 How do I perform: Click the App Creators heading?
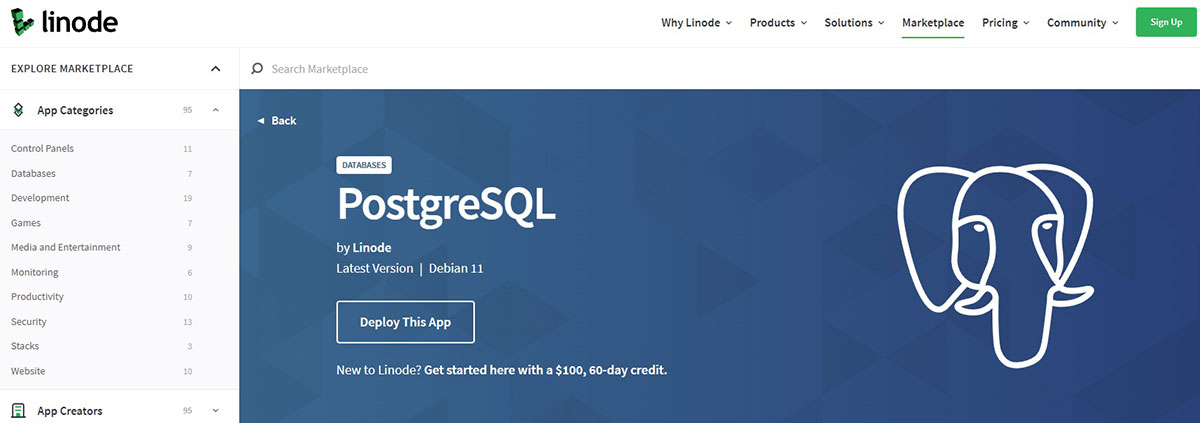[70, 411]
